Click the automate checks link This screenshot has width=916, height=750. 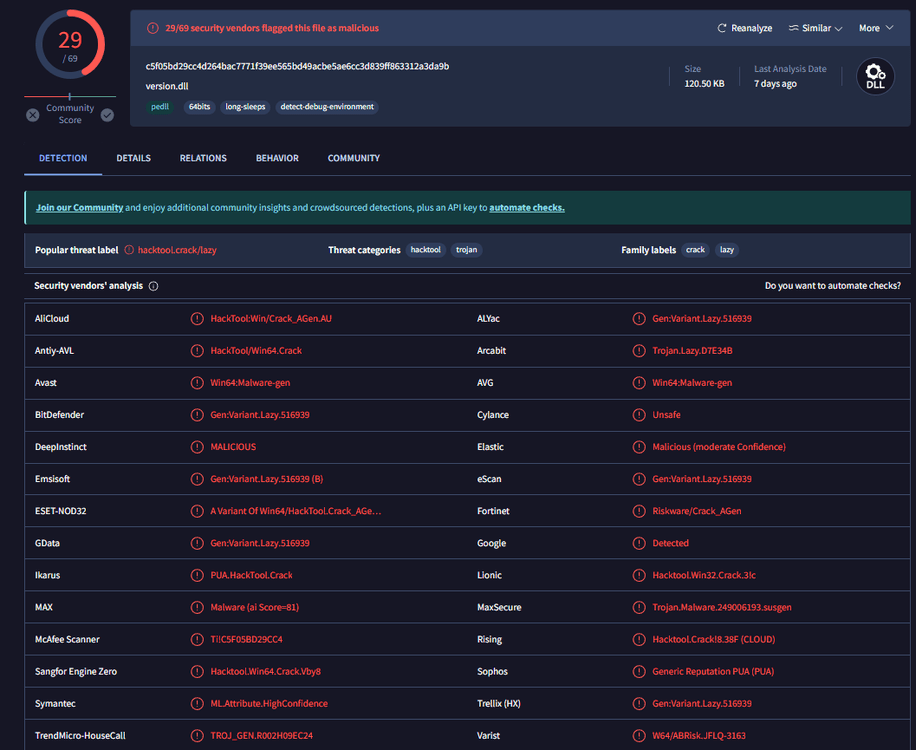tap(527, 208)
